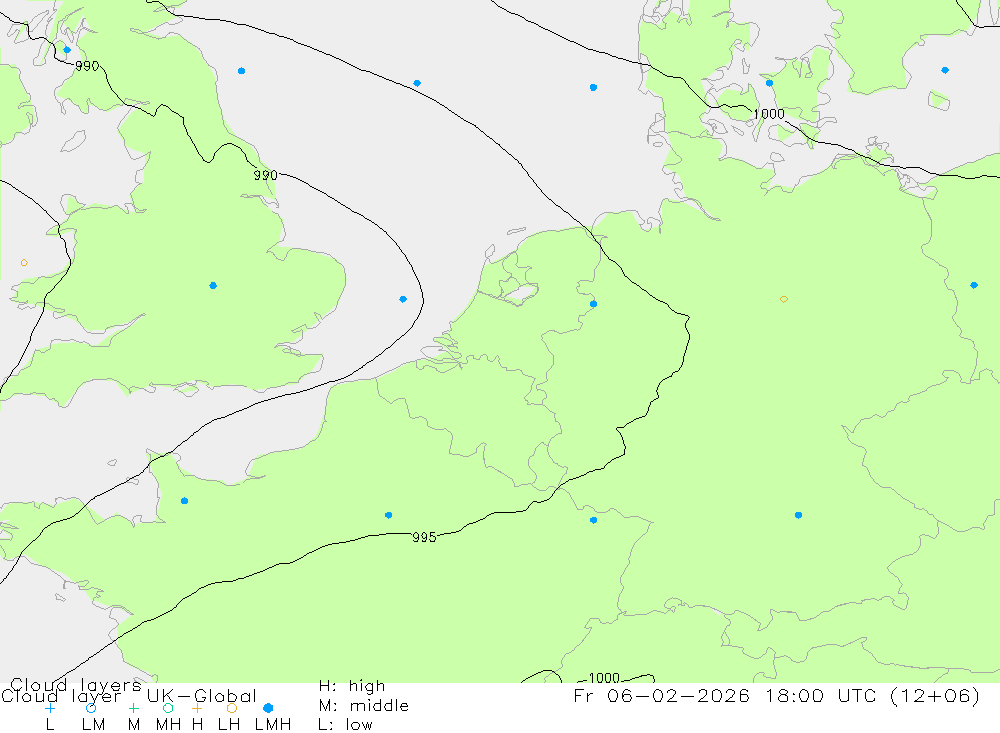Click the blue circle LM legend symbol
The height and width of the screenshot is (733, 1000).
91,708
